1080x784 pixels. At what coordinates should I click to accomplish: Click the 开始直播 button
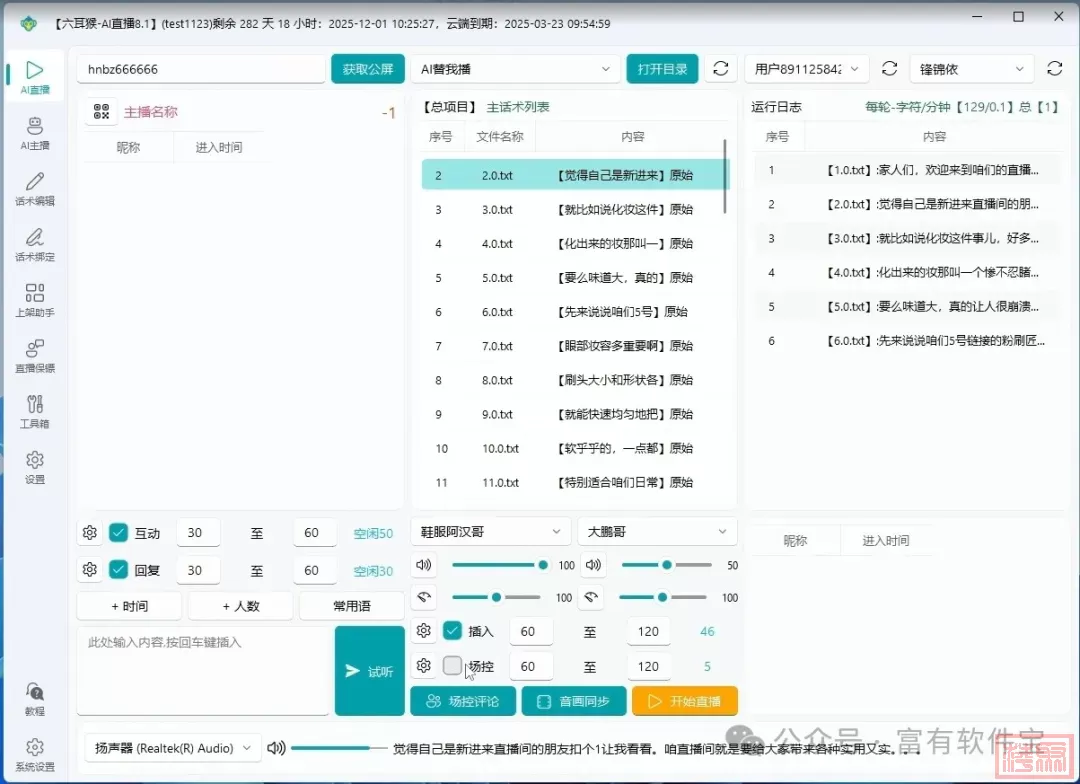pos(684,701)
